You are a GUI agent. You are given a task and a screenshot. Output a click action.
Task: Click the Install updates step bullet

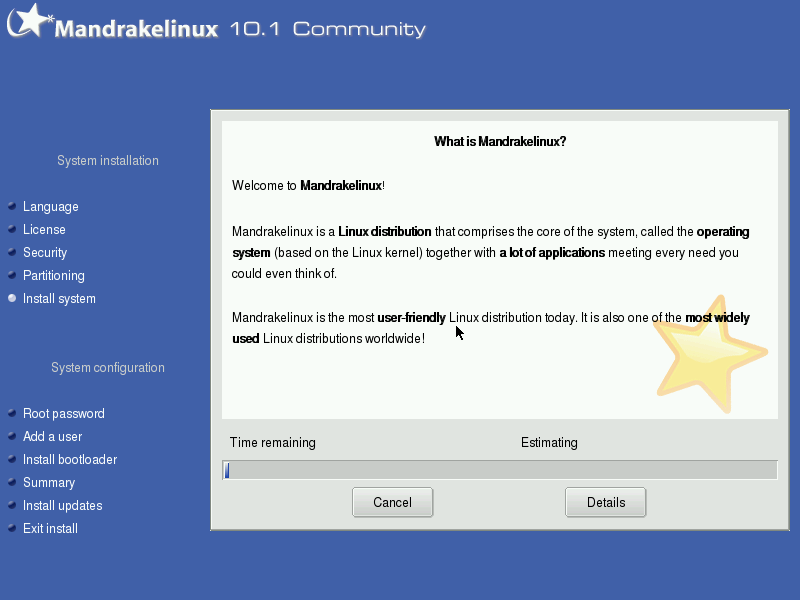[x=12, y=505]
